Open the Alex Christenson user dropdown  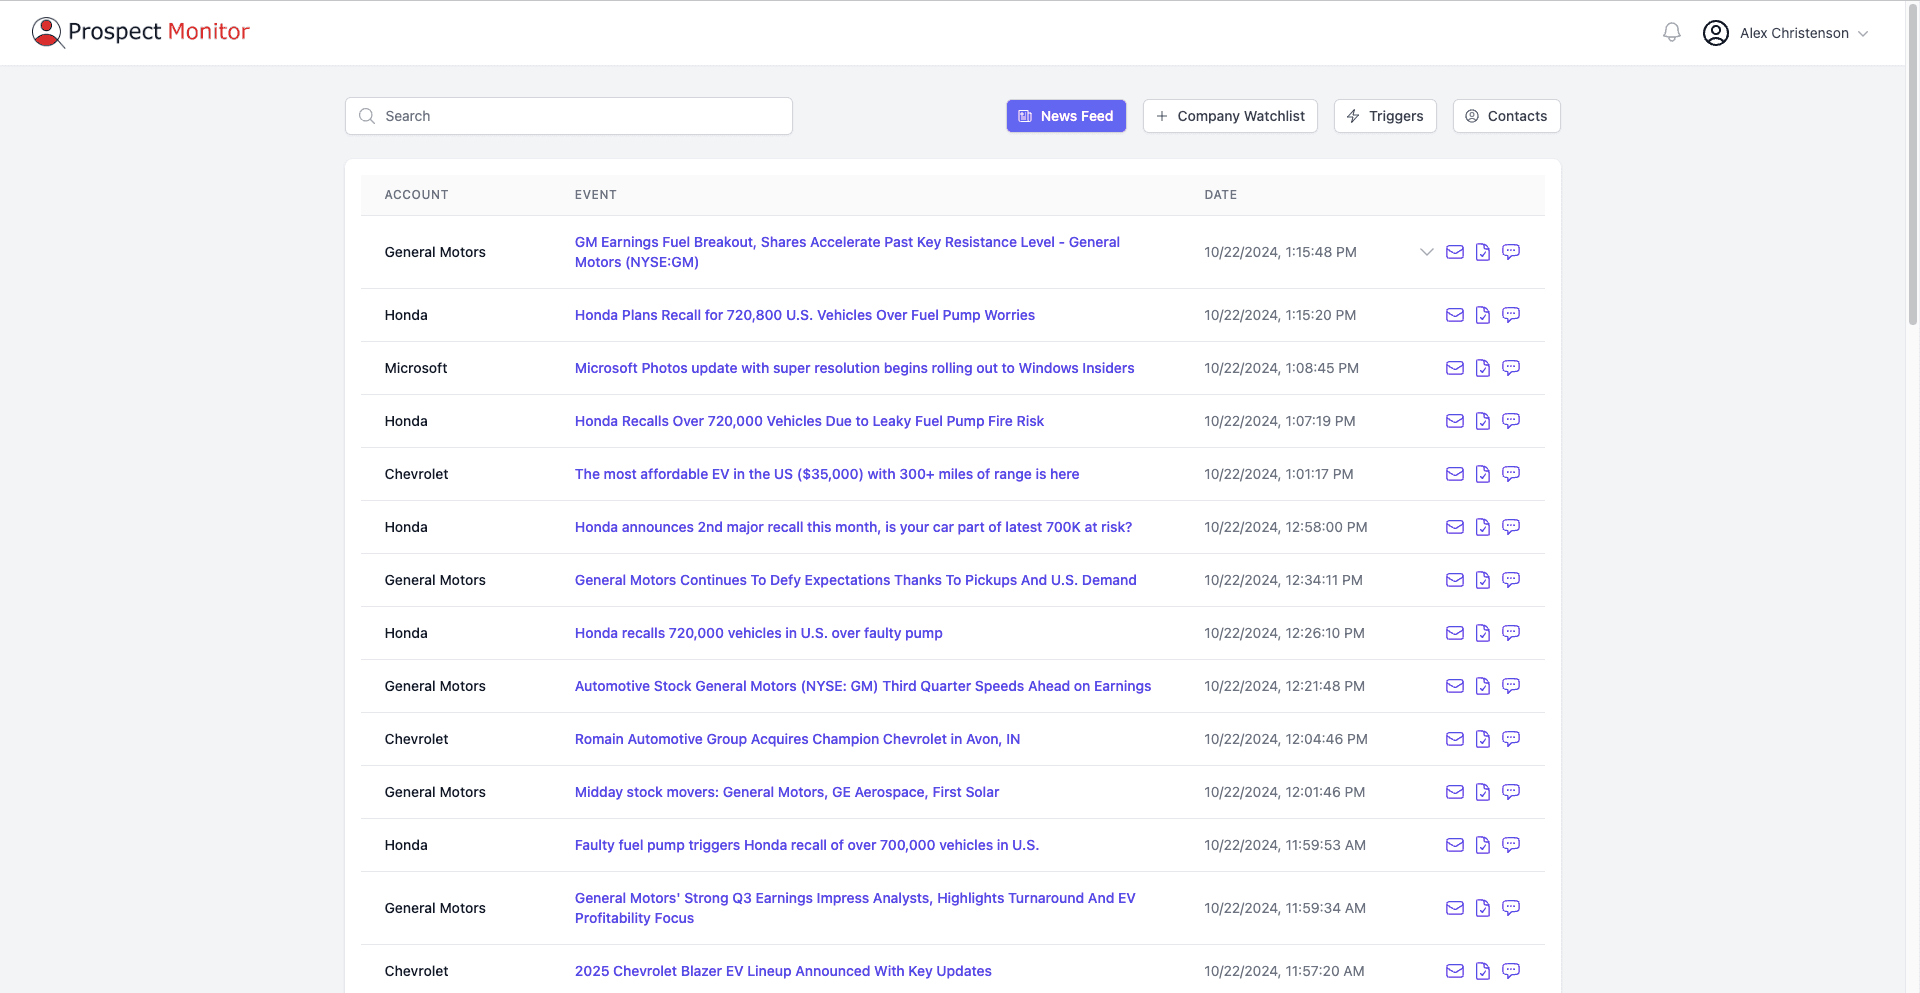[x=1786, y=33]
